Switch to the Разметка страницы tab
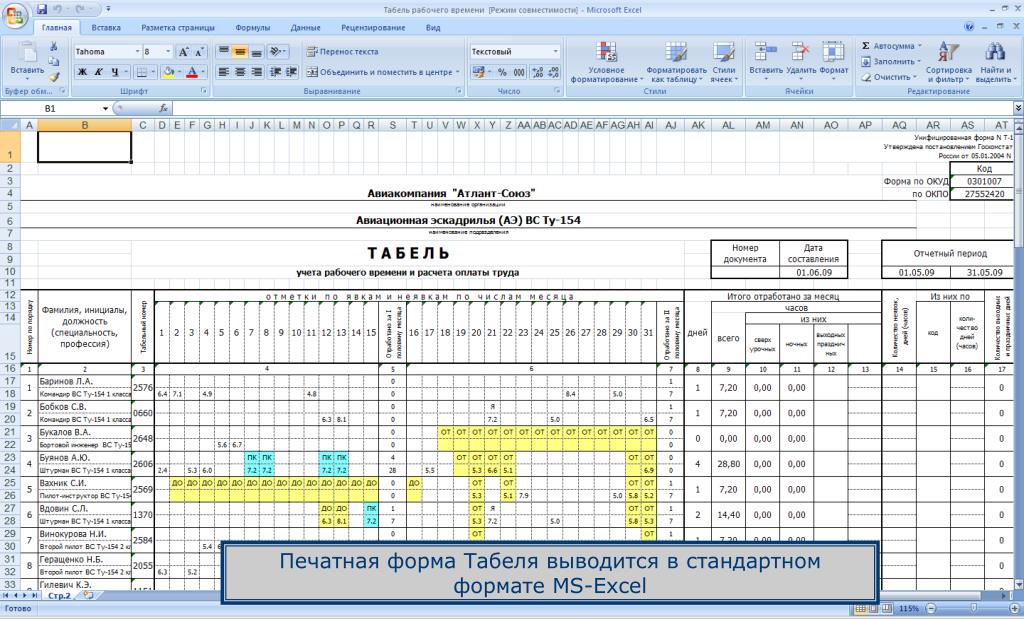Screen dimensions: 1024x619 [x=178, y=27]
